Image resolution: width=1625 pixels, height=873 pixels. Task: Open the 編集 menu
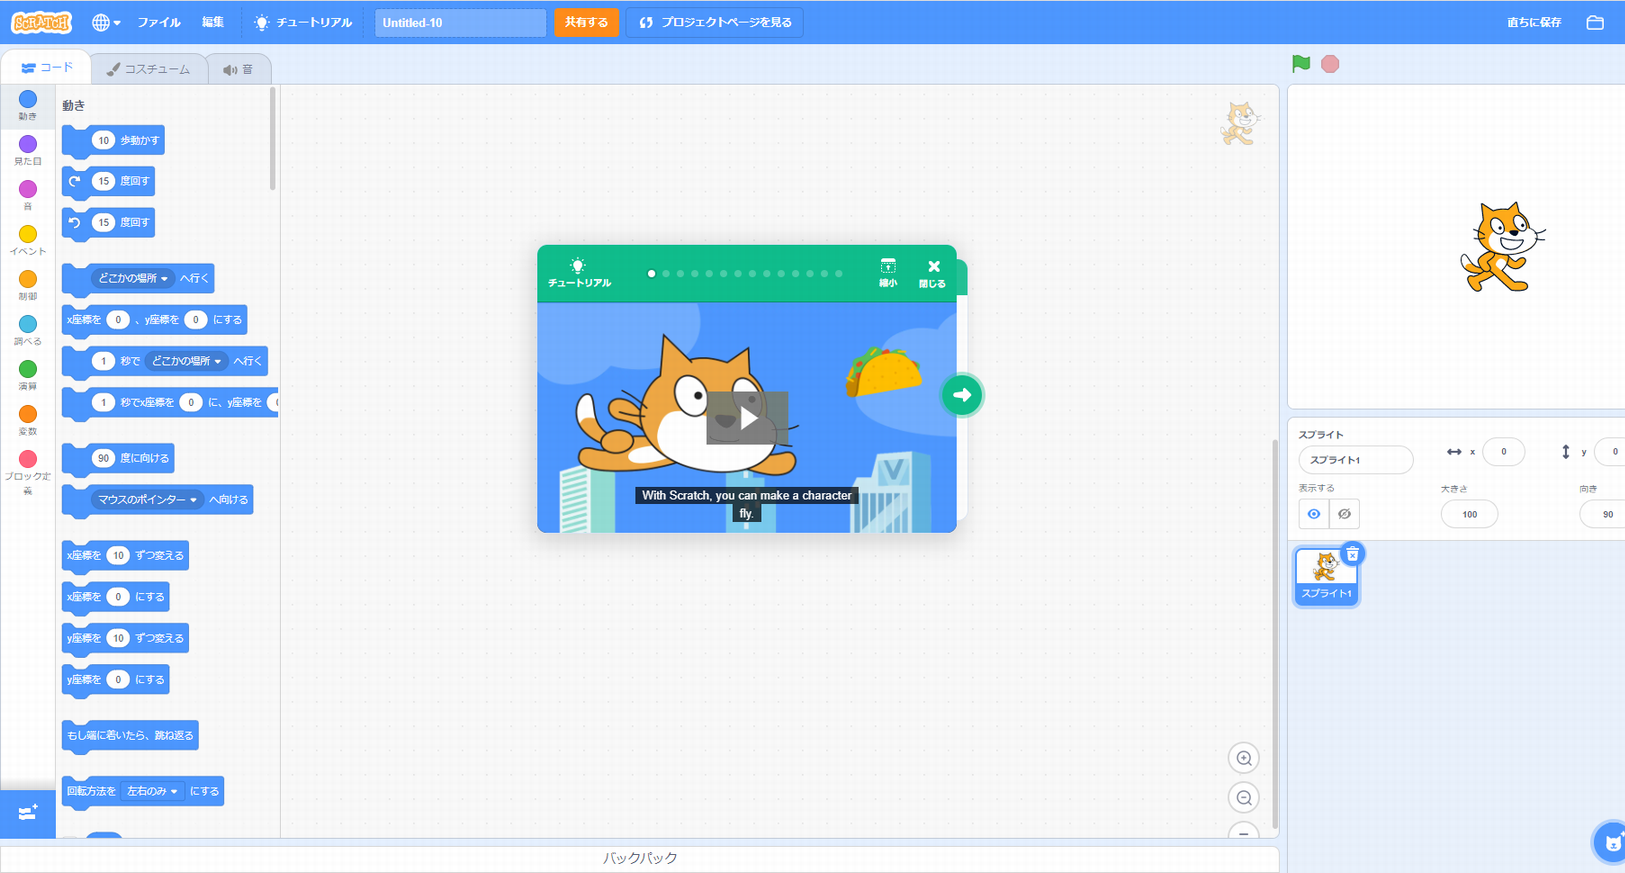(x=213, y=22)
